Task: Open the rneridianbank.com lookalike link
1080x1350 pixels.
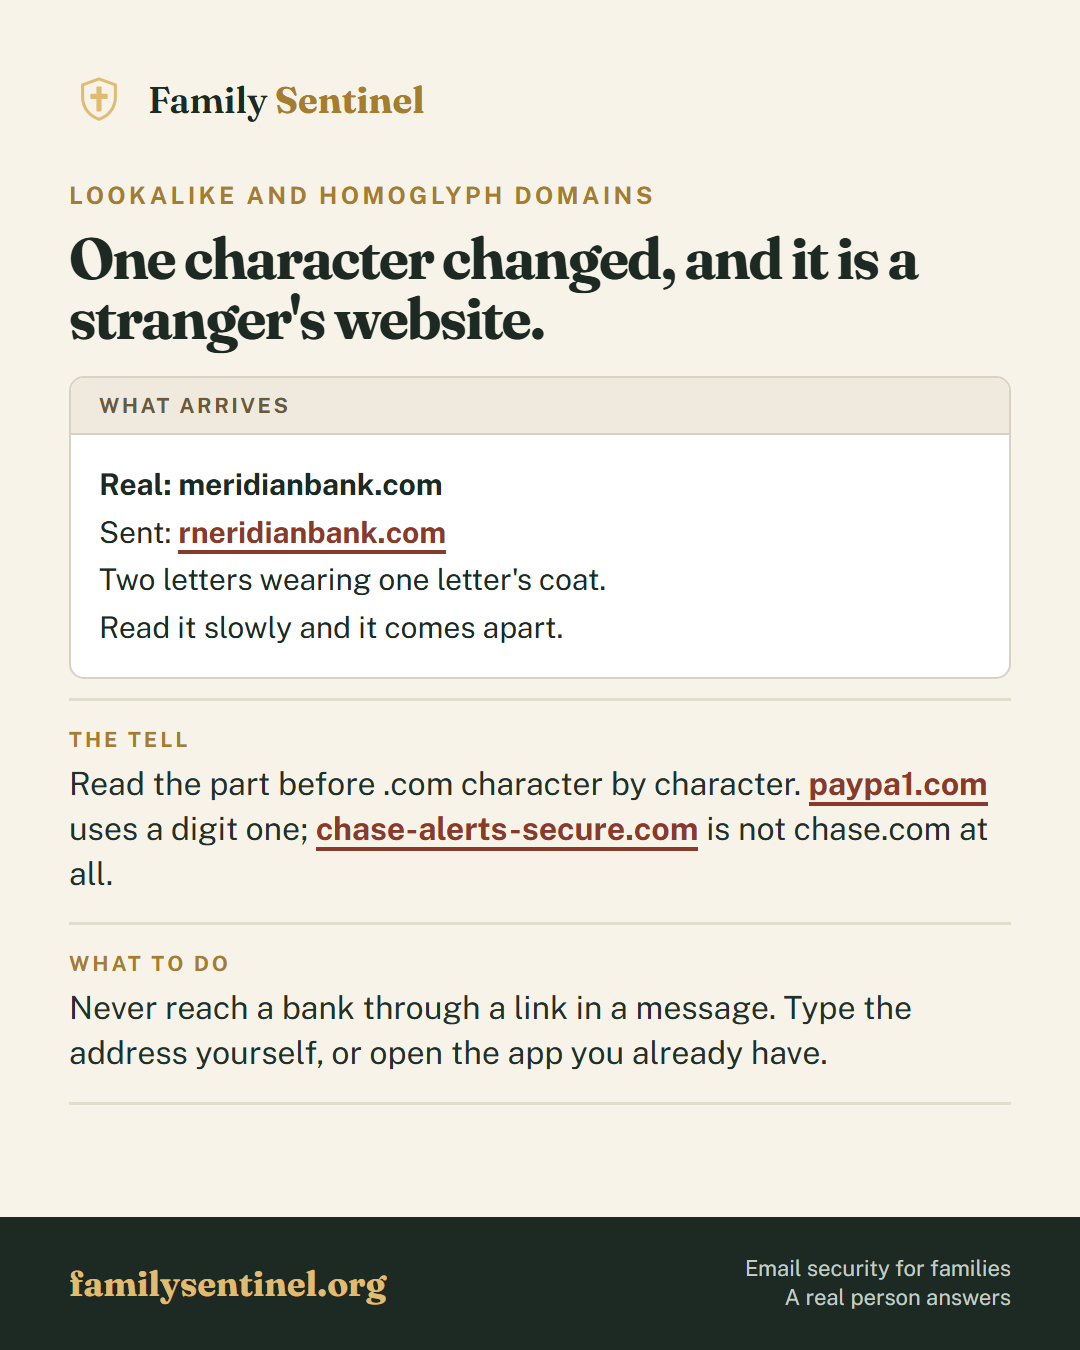Action: pos(312,533)
